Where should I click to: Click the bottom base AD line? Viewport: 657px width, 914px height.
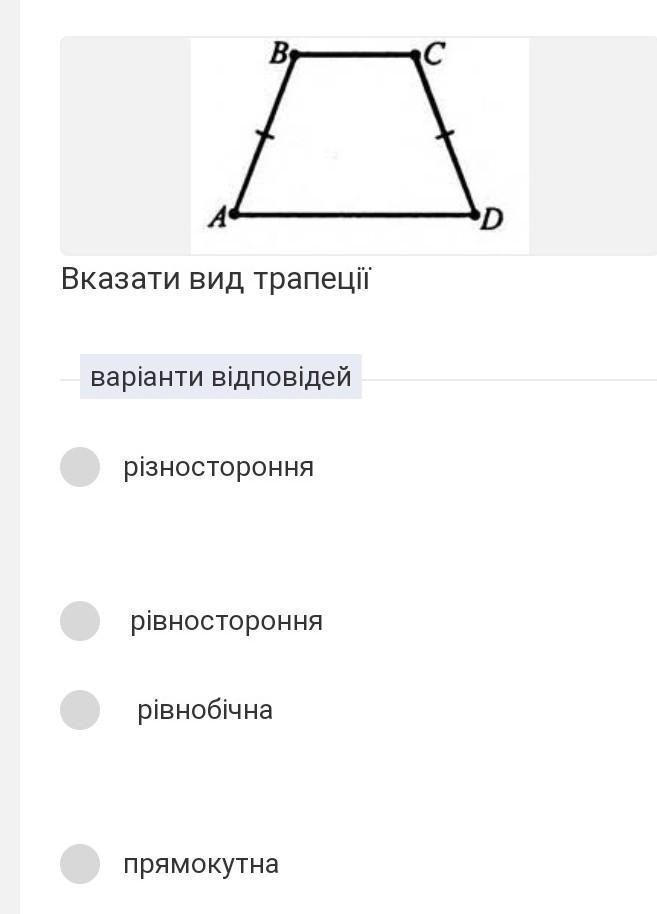(x=355, y=214)
